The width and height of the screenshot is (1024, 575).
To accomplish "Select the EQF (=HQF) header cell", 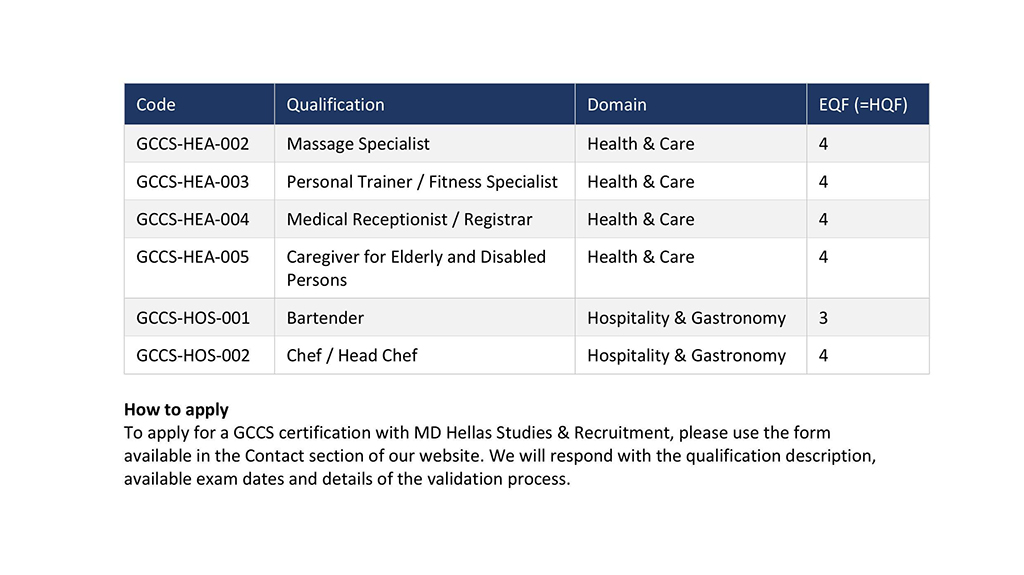I will (863, 105).
